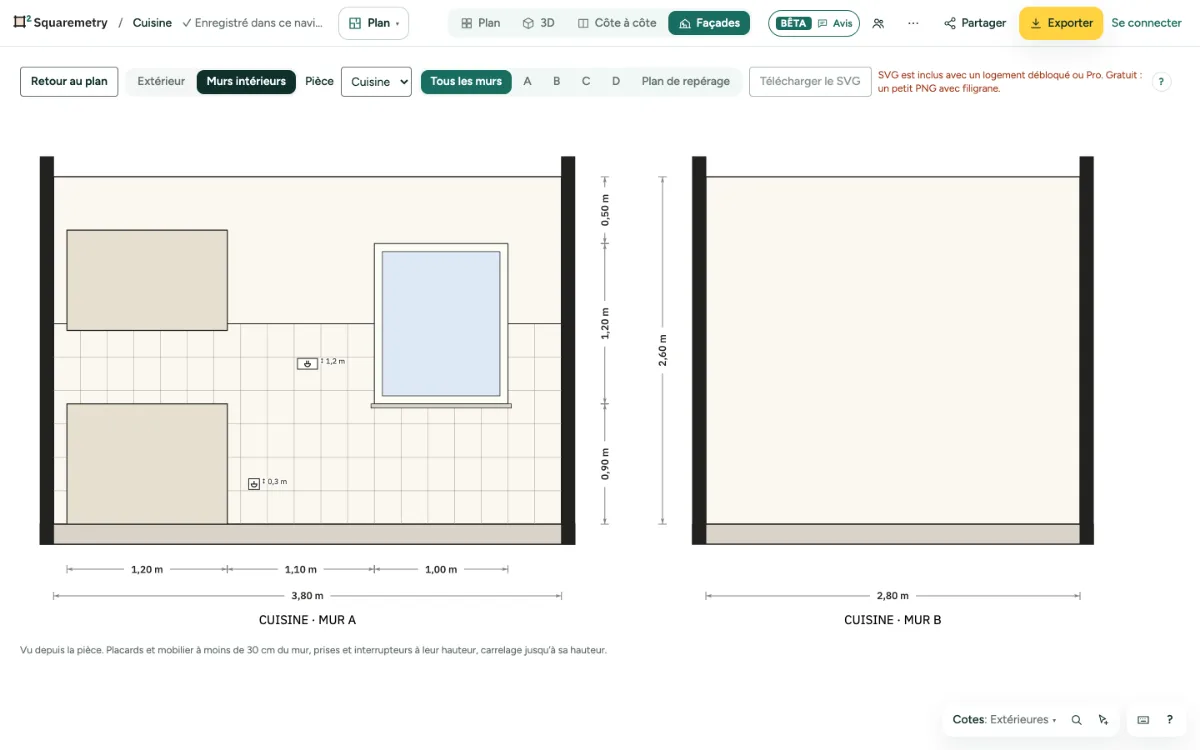Select Tous les murs filter
The height and width of the screenshot is (750, 1200).
pyautogui.click(x=466, y=82)
